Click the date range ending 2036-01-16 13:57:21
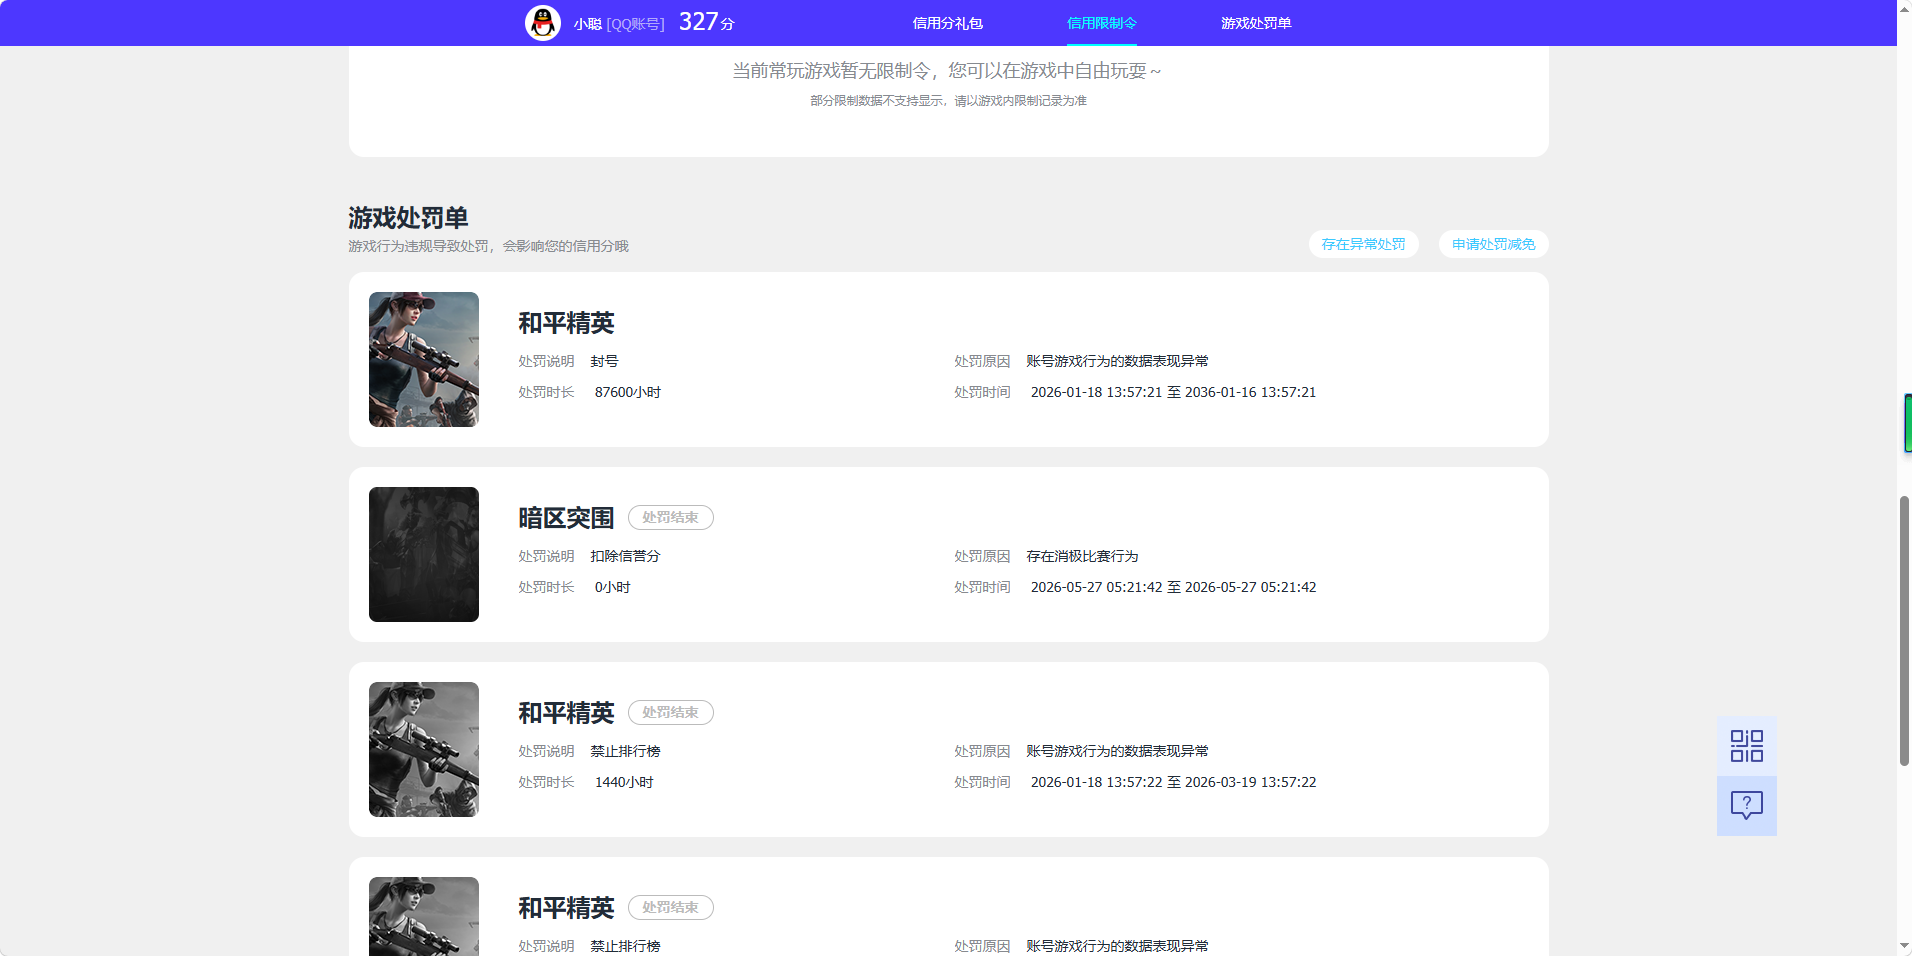The width and height of the screenshot is (1912, 956). pos(1173,392)
